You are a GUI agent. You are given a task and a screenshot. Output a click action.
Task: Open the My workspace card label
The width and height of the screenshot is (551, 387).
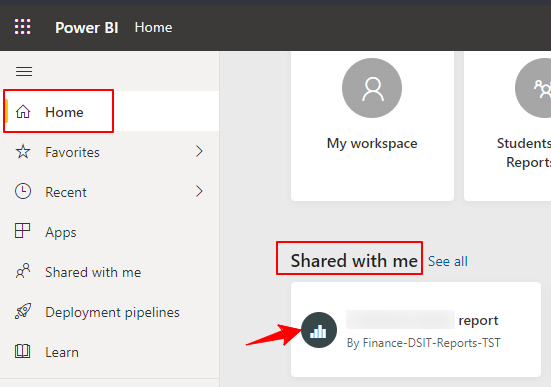[x=372, y=143]
